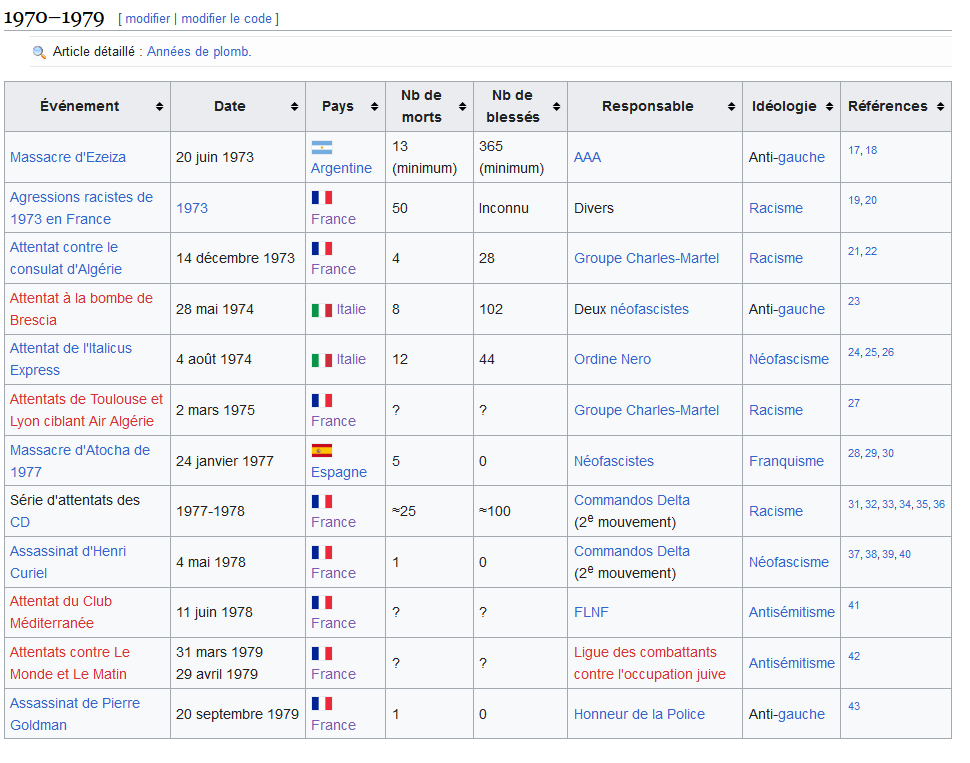Sort by Idéologie column arrows
Screen dimensions: 970x763
click(x=829, y=107)
